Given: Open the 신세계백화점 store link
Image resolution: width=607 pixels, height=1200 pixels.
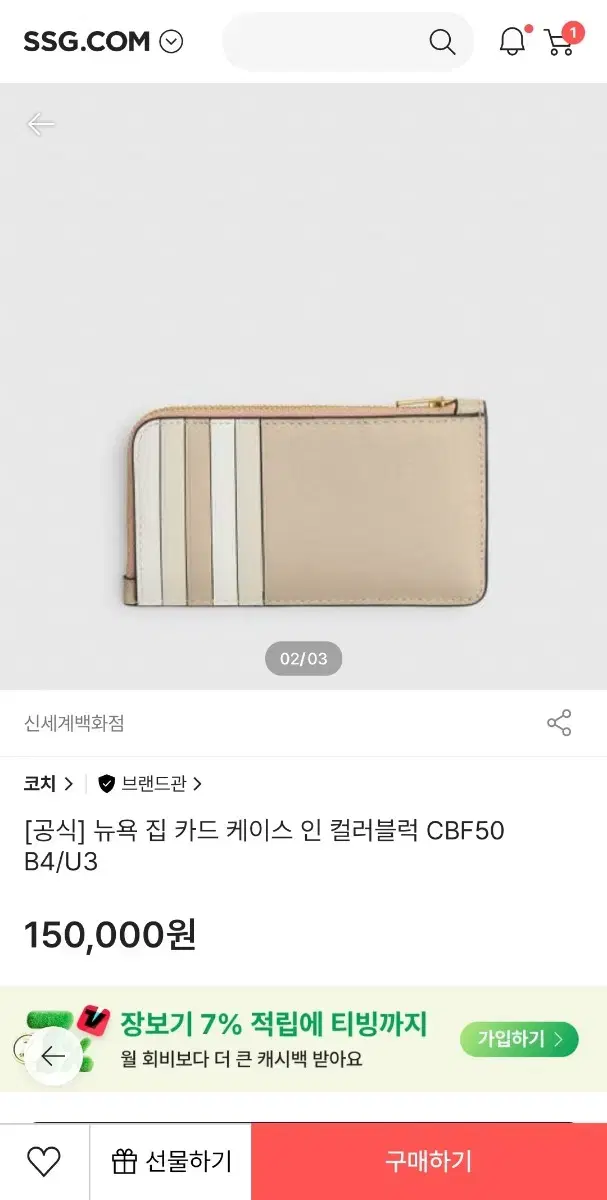Looking at the screenshot, I should 74,723.
